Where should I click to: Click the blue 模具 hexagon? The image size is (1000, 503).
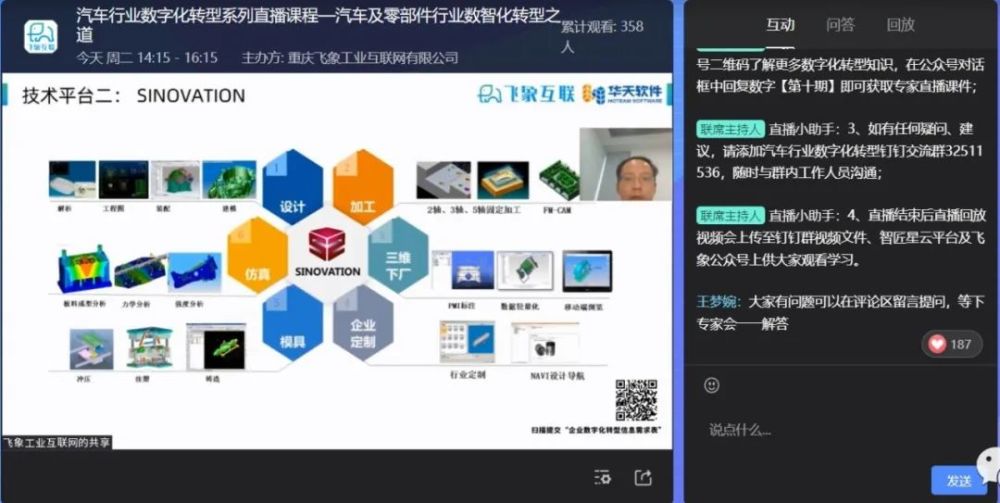[293, 322]
